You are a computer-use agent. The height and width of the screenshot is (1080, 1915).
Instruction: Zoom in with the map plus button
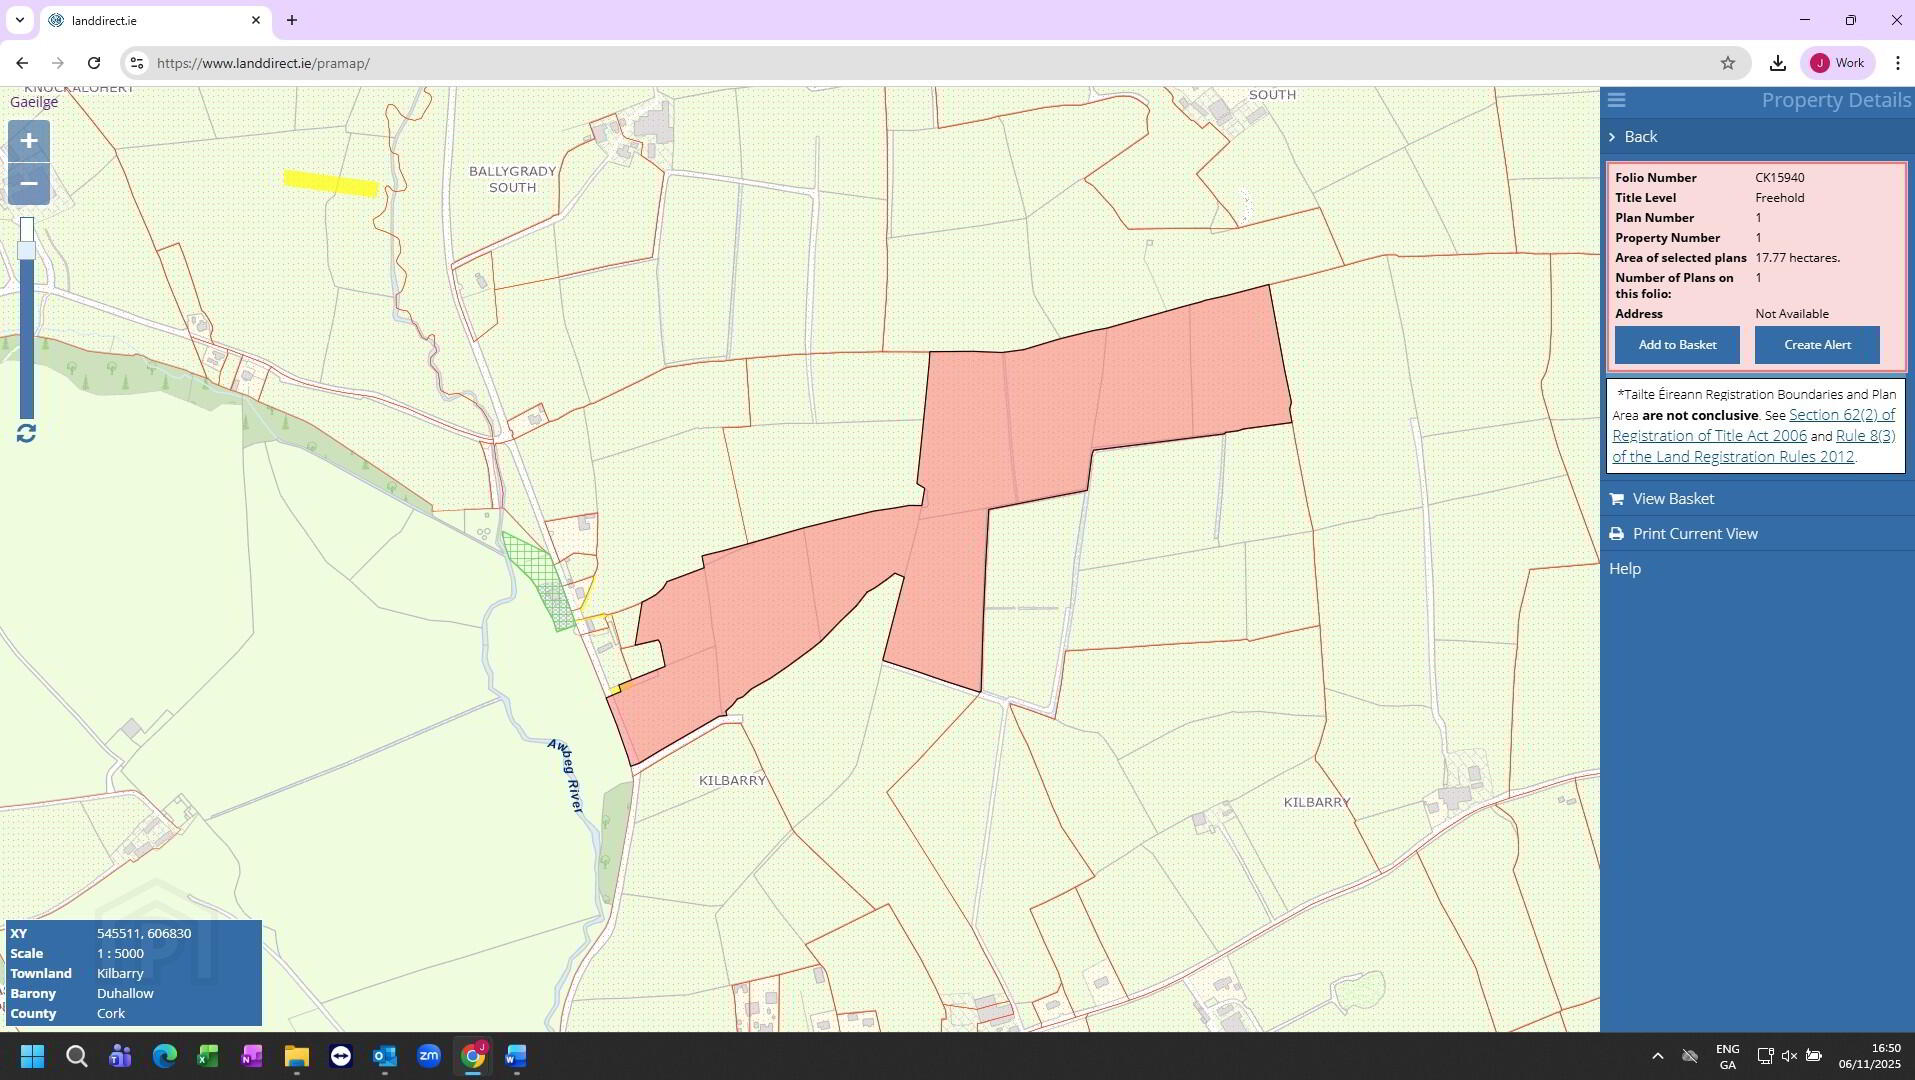coord(29,141)
